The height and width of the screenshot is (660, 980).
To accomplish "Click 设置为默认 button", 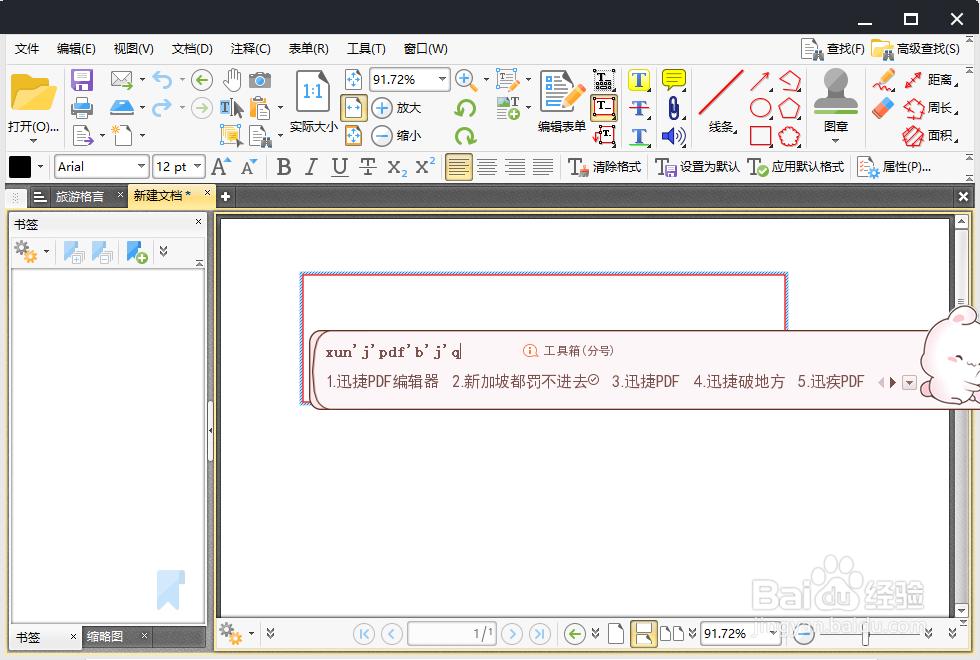I will click(x=697, y=167).
